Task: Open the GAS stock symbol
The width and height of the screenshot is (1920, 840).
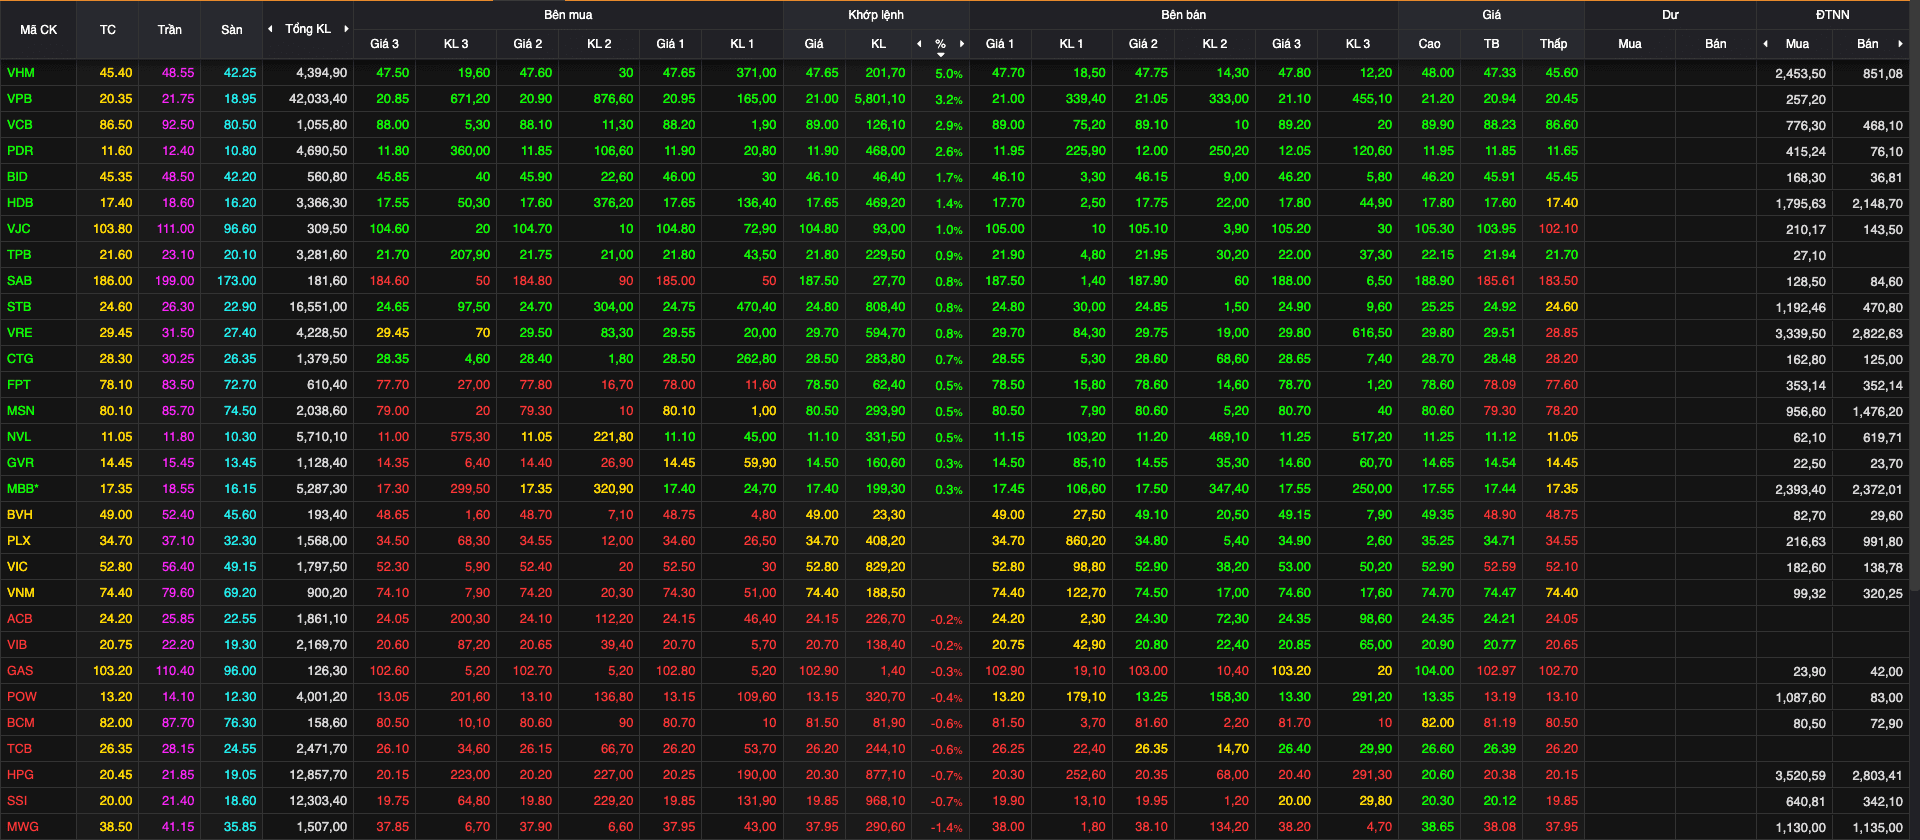Action: [20, 671]
